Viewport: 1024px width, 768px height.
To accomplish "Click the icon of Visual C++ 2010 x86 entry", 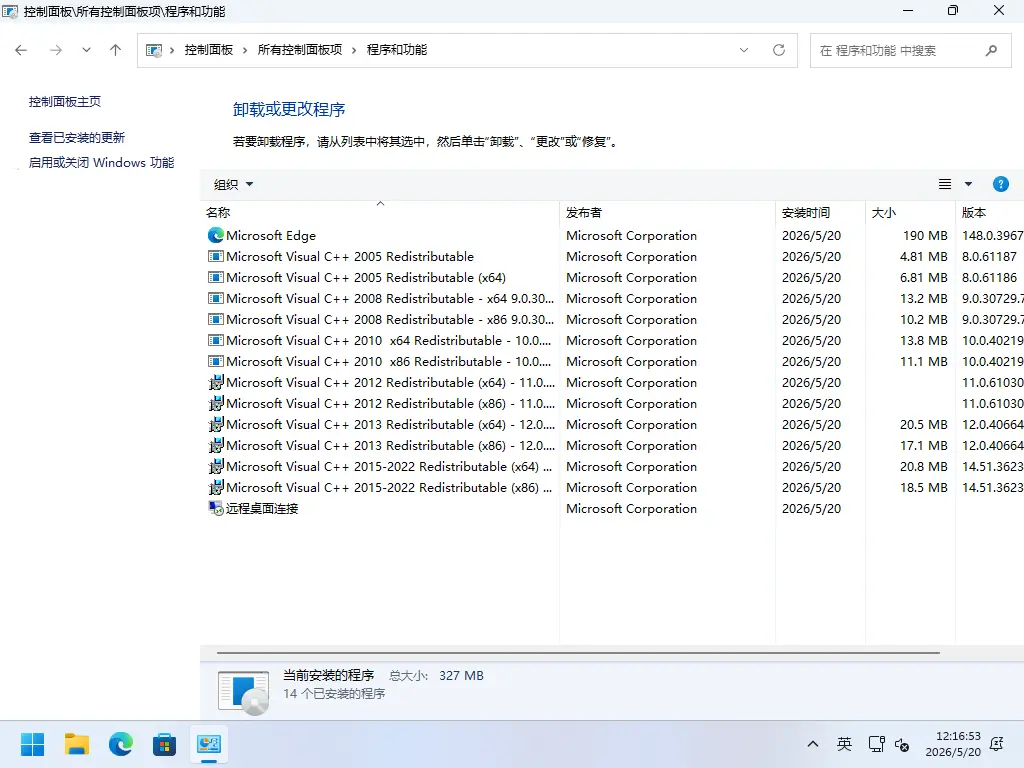I will [x=216, y=361].
